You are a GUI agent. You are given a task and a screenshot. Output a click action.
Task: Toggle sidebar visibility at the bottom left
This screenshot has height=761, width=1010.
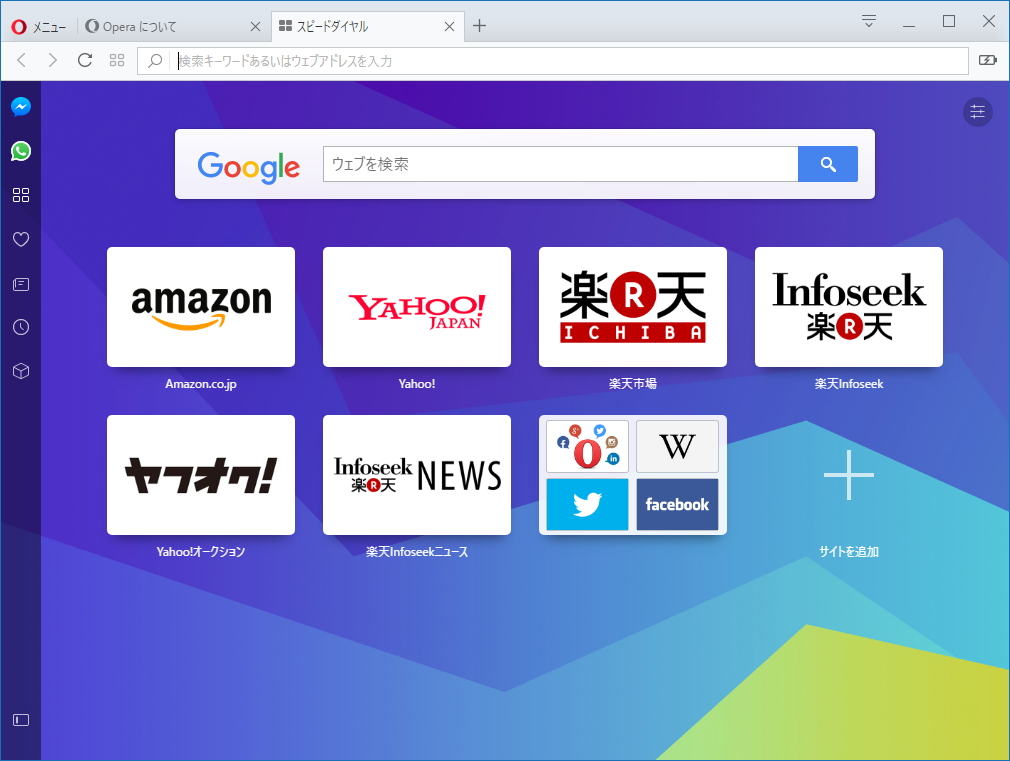pos(20,719)
